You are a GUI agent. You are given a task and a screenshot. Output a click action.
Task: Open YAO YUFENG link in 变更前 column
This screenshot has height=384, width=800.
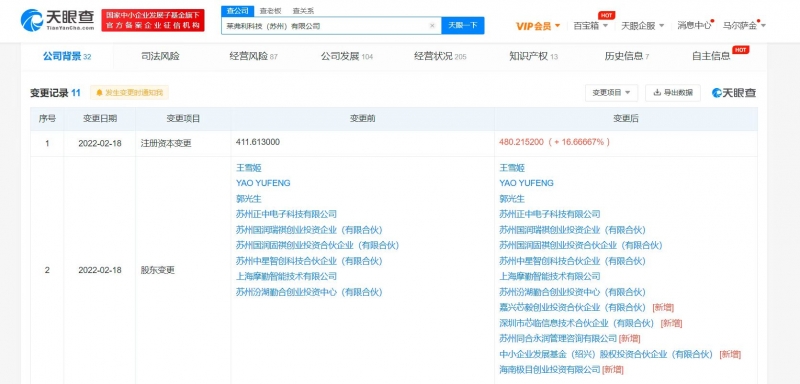click(263, 183)
